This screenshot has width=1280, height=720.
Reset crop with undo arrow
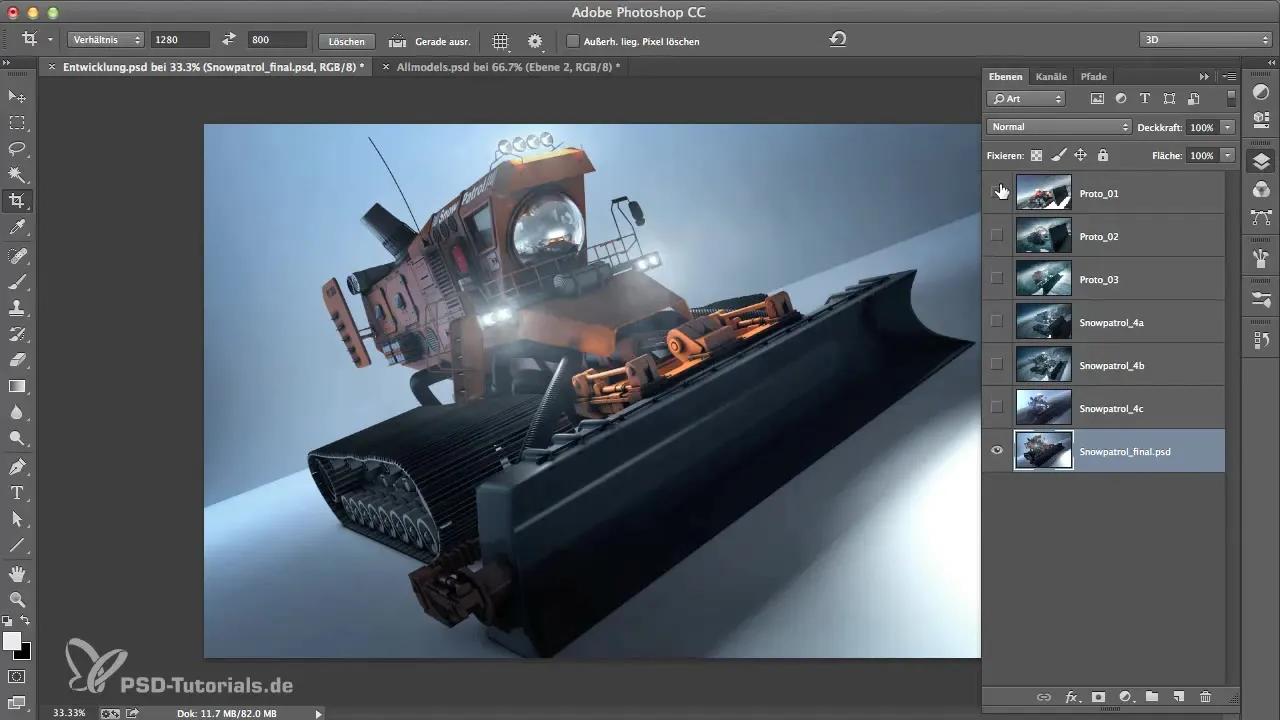tap(838, 40)
